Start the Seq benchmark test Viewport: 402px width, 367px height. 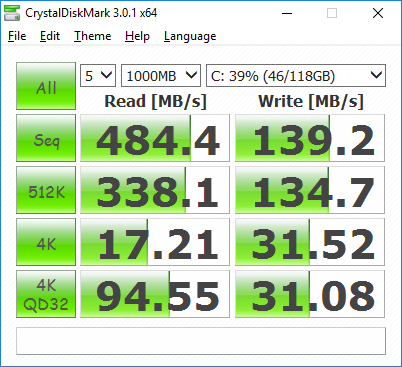(x=46, y=138)
